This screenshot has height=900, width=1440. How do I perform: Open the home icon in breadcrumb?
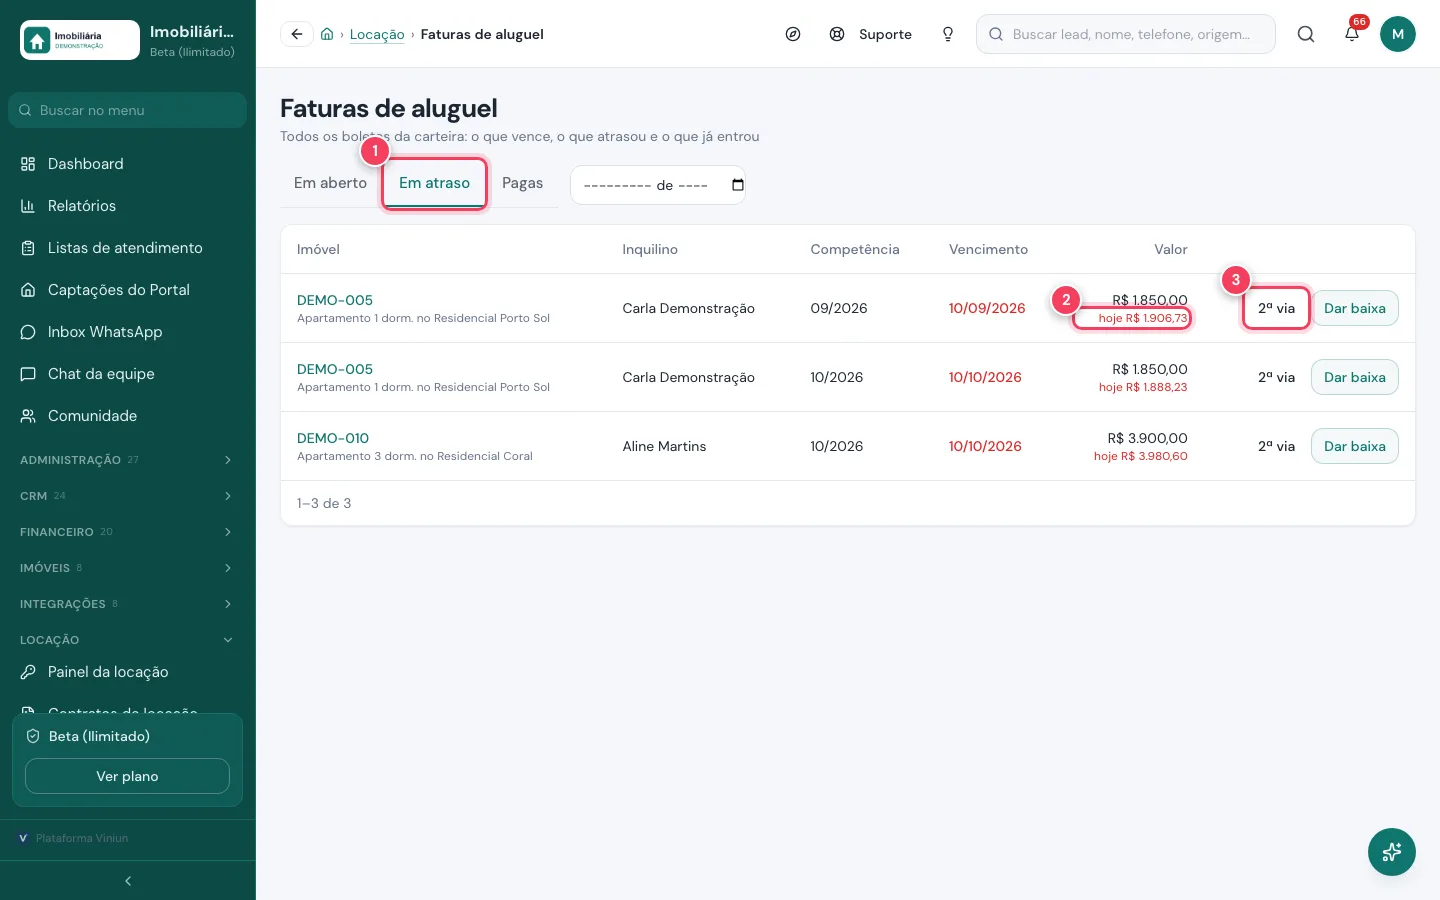tap(327, 34)
